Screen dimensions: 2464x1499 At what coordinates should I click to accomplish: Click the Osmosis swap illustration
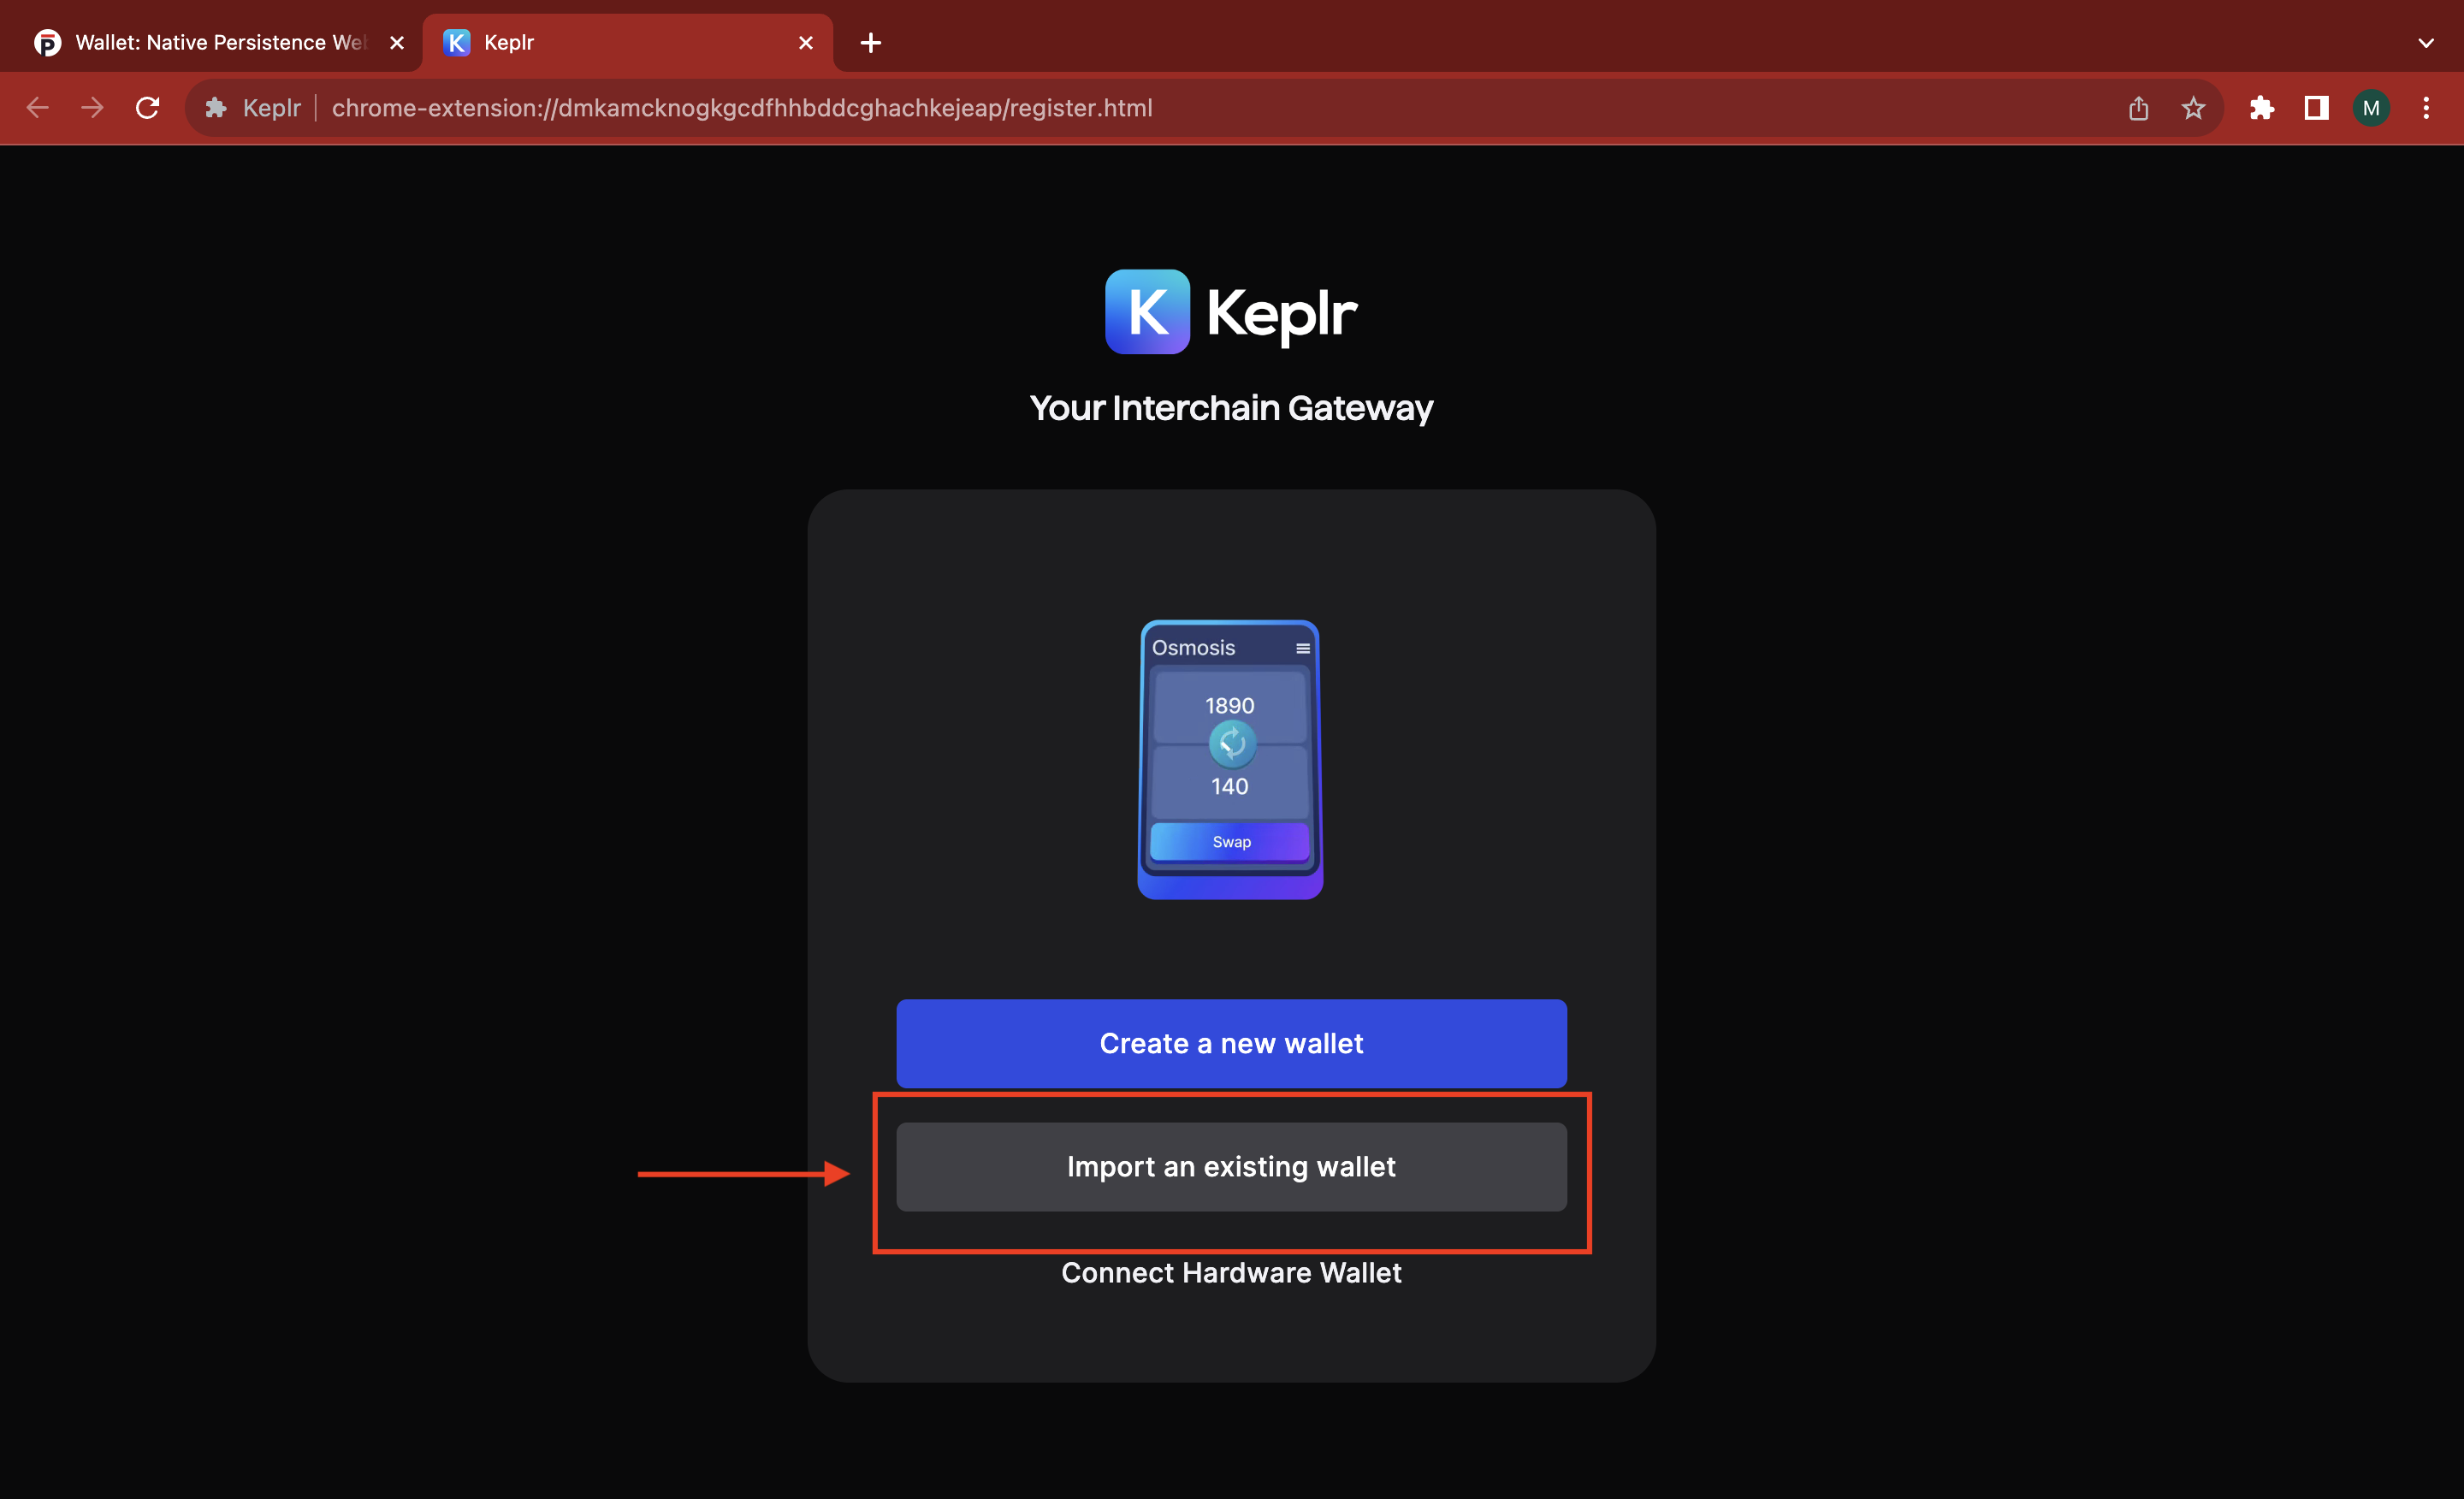tap(1230, 759)
